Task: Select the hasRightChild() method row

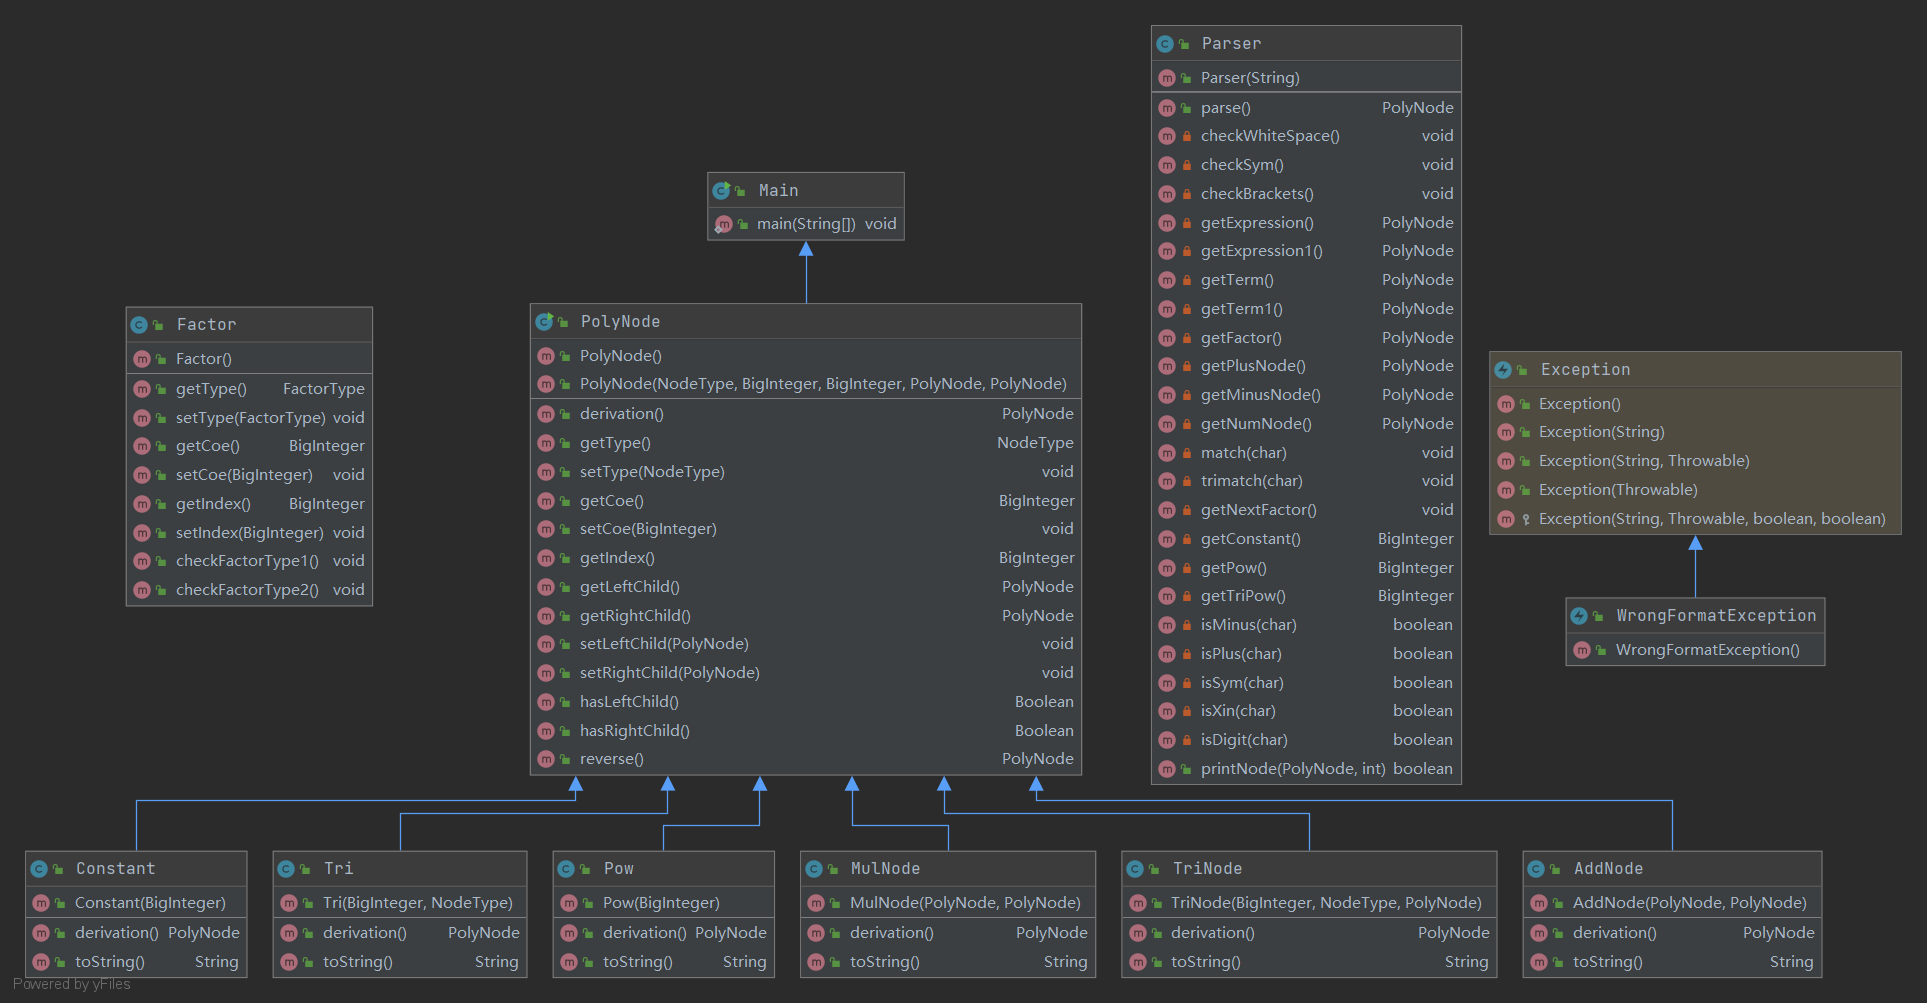Action: click(806, 731)
